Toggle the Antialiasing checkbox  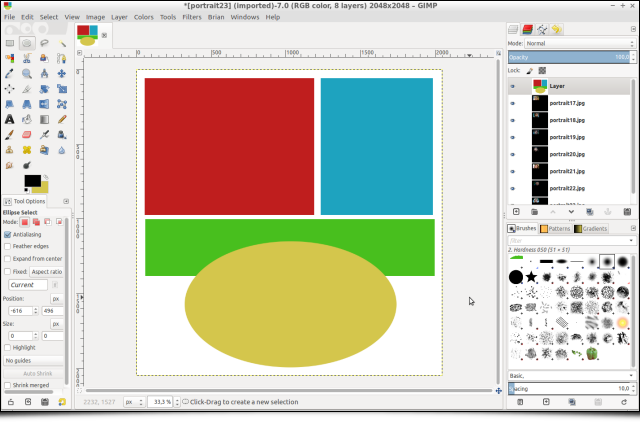pos(7,235)
